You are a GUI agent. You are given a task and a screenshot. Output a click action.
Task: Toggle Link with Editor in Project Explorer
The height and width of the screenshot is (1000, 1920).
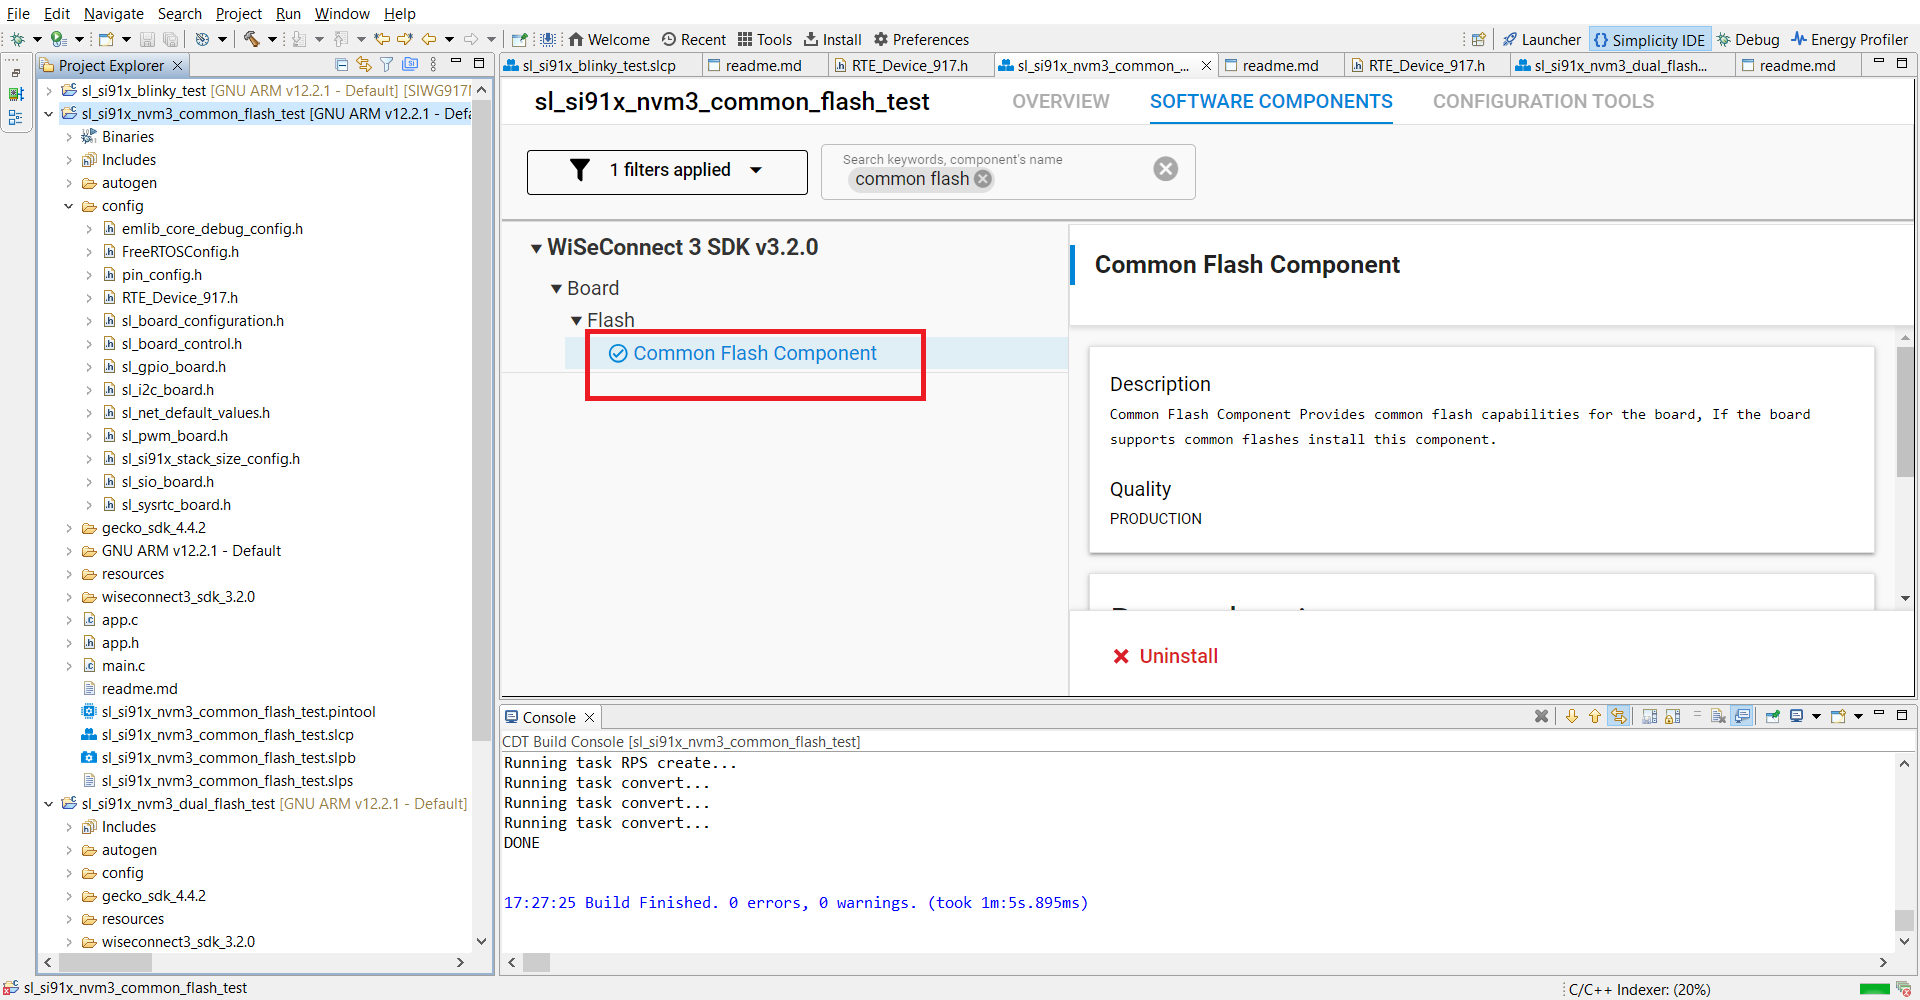(x=364, y=64)
